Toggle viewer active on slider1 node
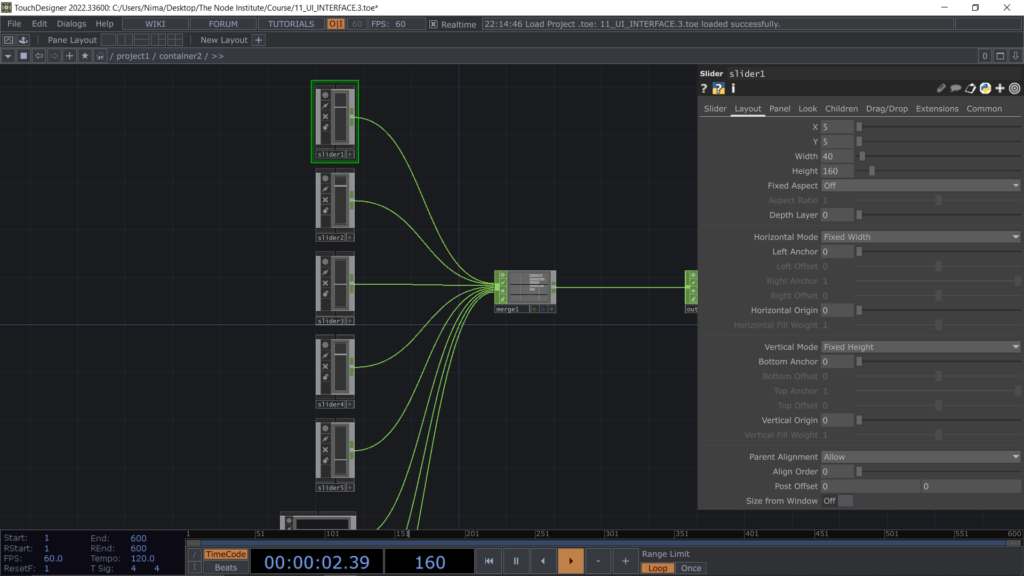 click(x=325, y=95)
